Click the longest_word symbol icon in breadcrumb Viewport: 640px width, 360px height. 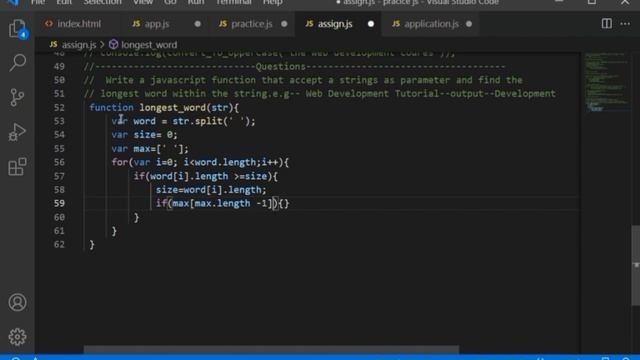(113, 44)
